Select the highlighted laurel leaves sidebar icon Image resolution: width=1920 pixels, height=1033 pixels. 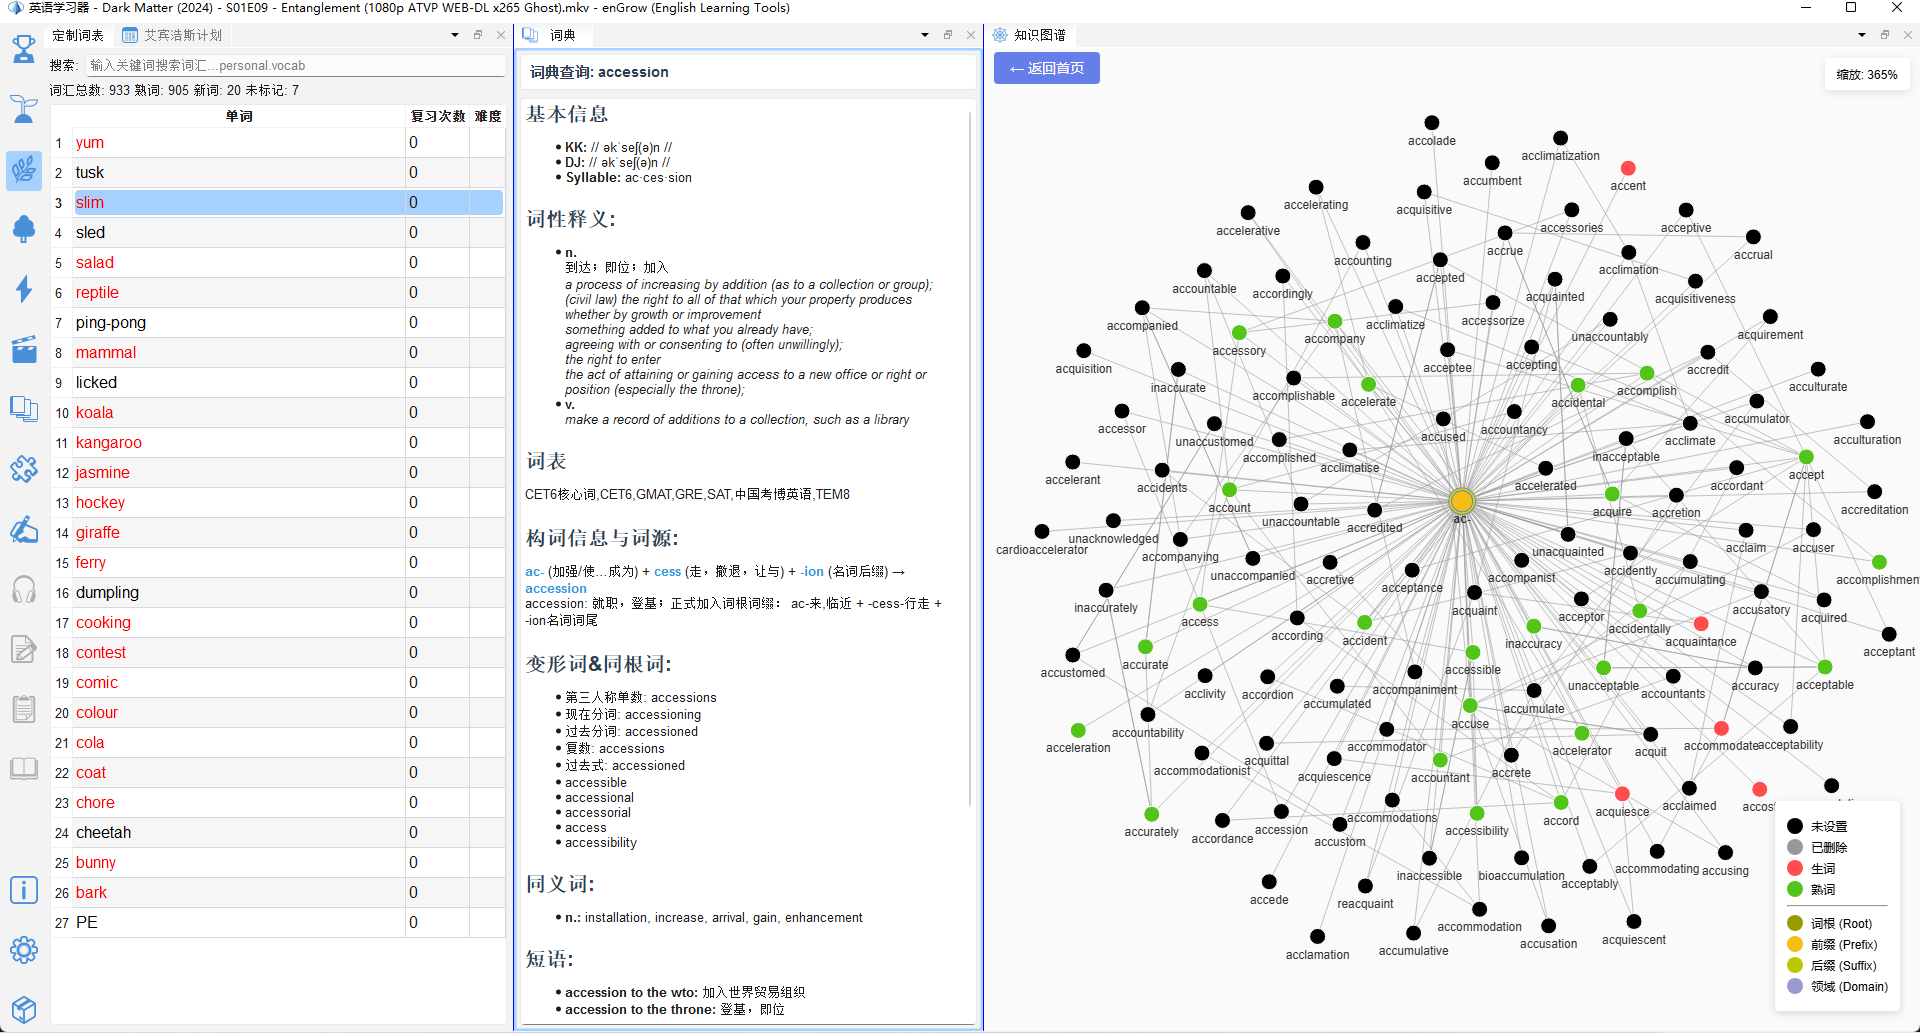click(24, 170)
